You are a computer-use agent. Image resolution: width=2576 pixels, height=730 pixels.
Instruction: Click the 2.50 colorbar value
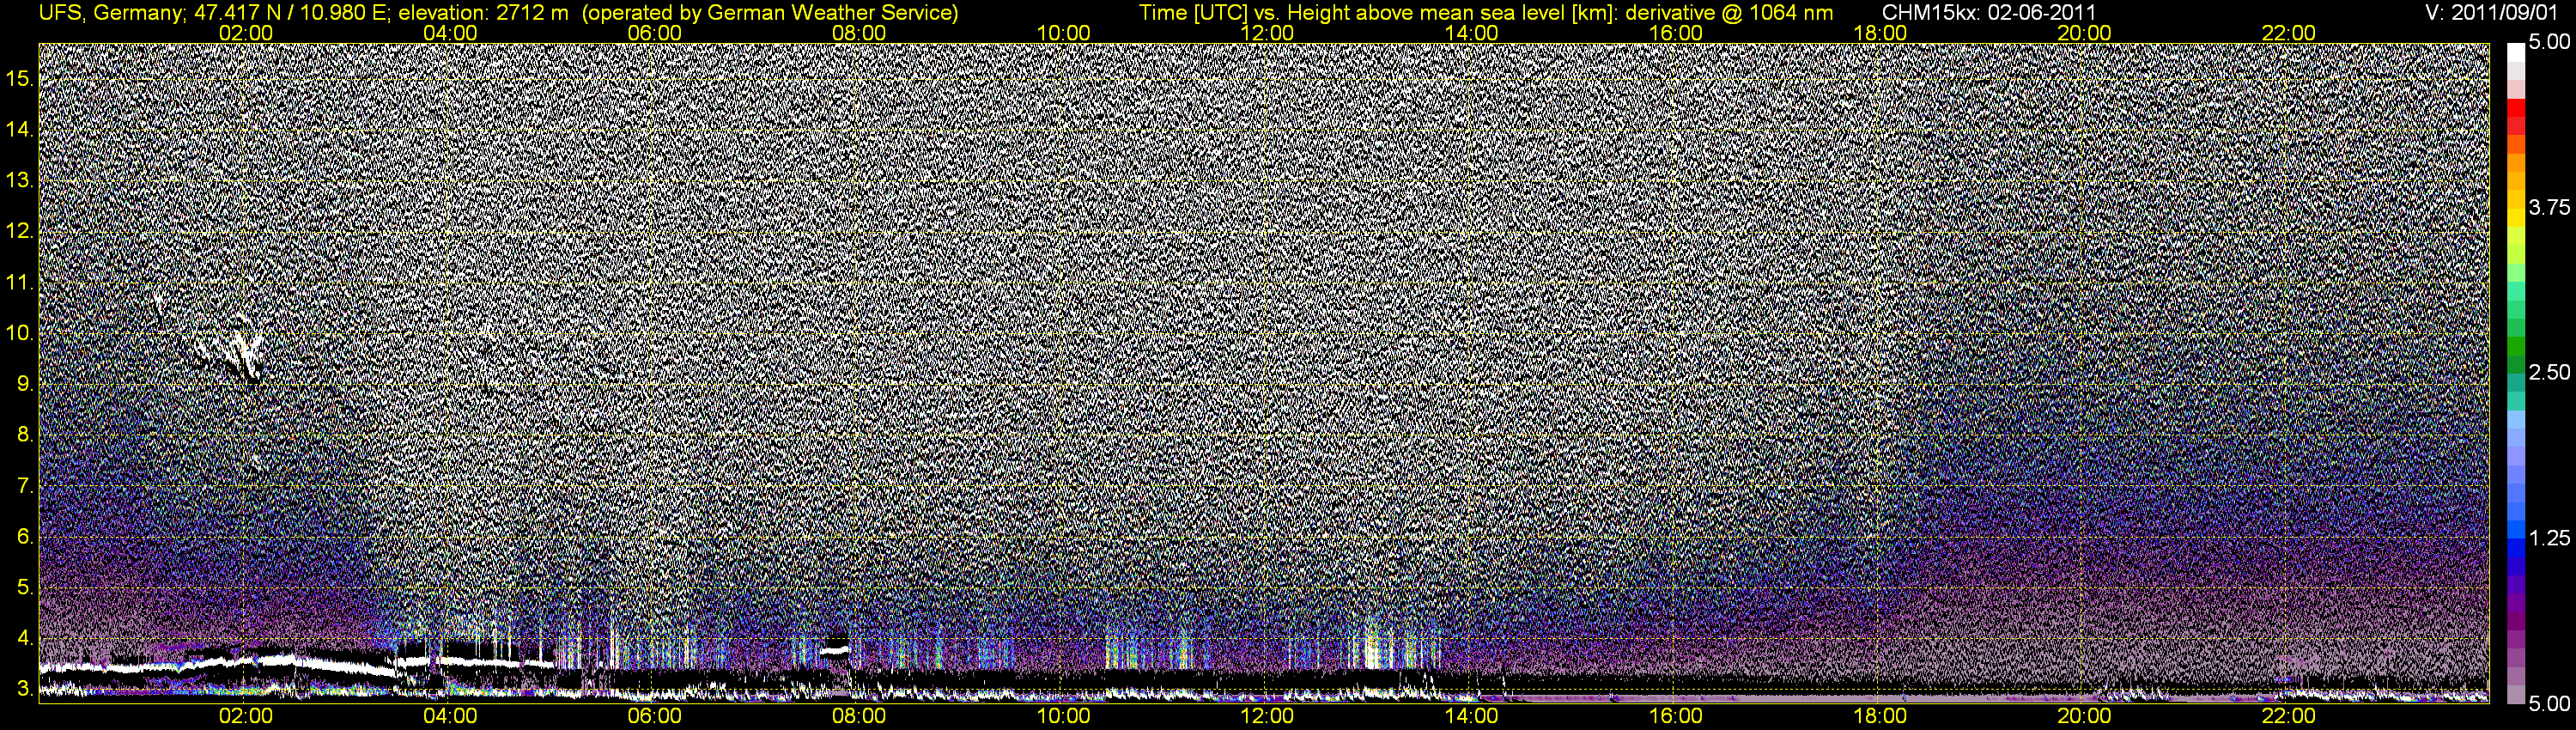click(2549, 372)
